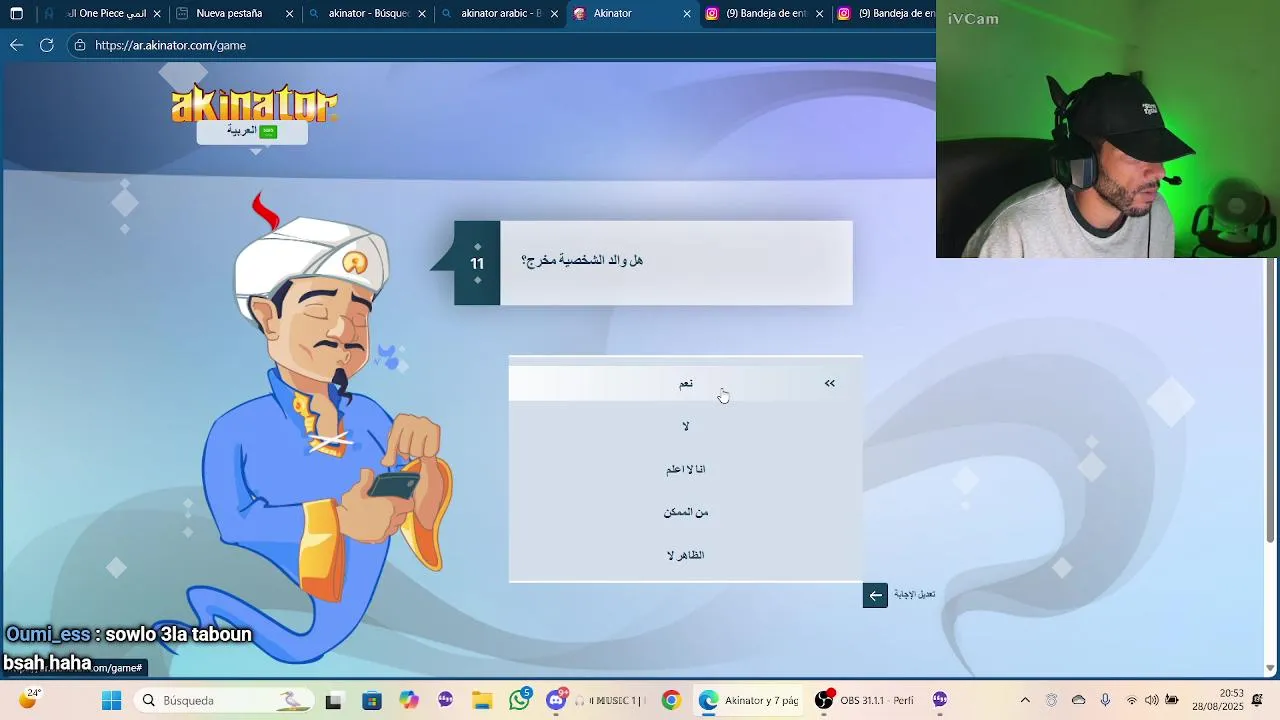
Task: Open Task View on the taskbar
Action: 333,700
